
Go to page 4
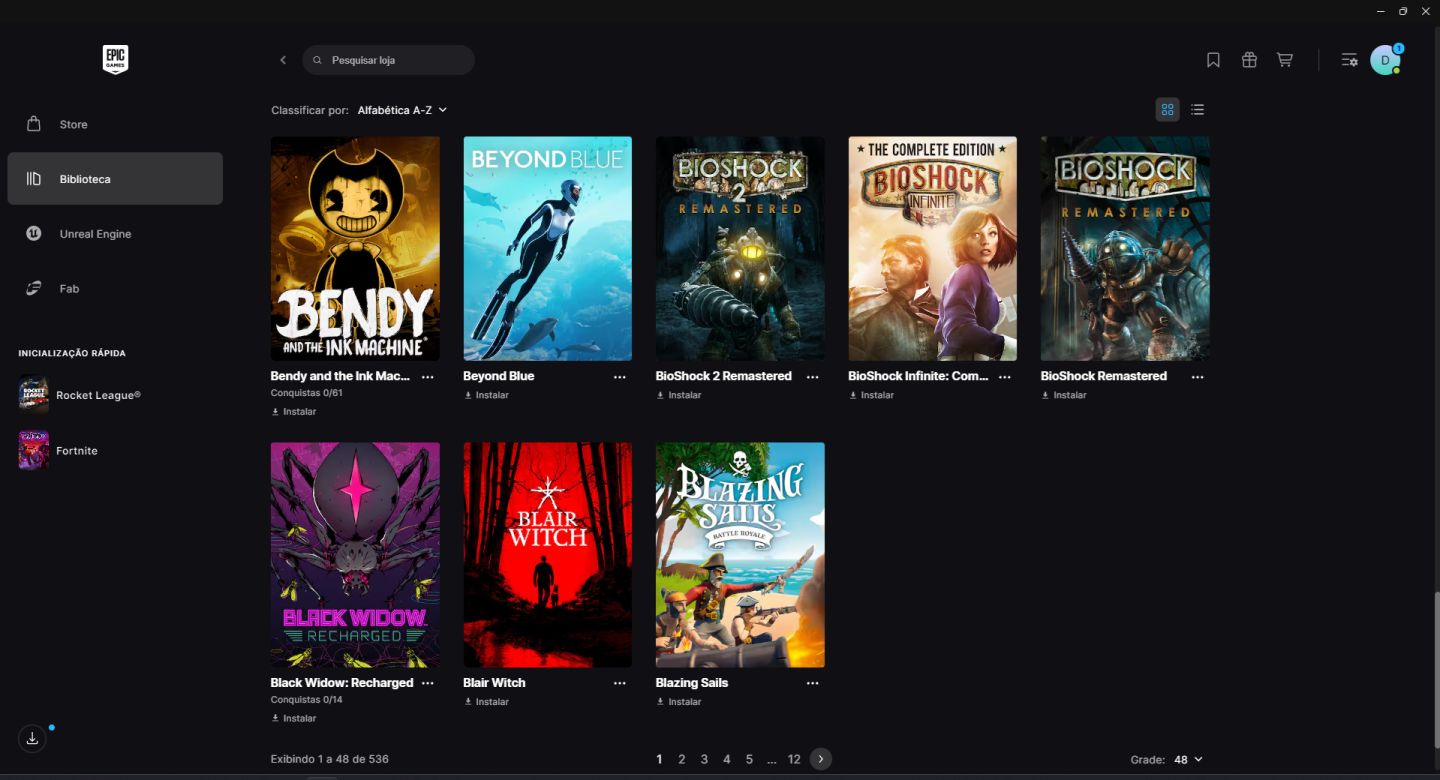coord(727,760)
